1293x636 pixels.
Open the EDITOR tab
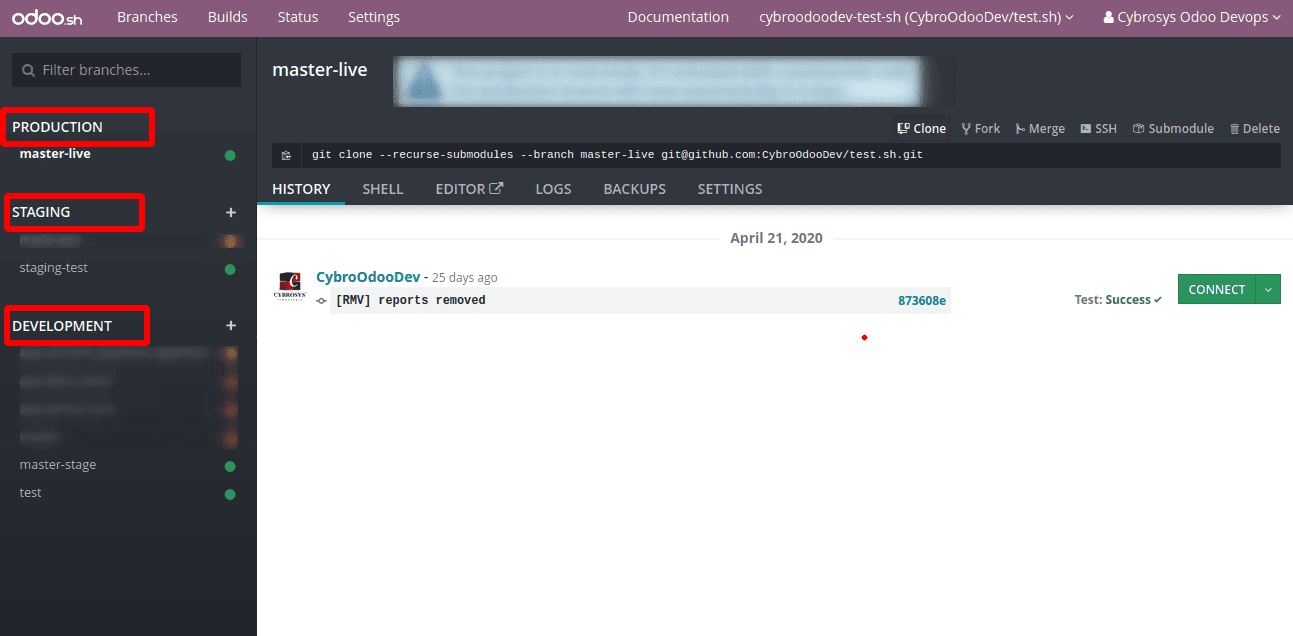[x=469, y=189]
